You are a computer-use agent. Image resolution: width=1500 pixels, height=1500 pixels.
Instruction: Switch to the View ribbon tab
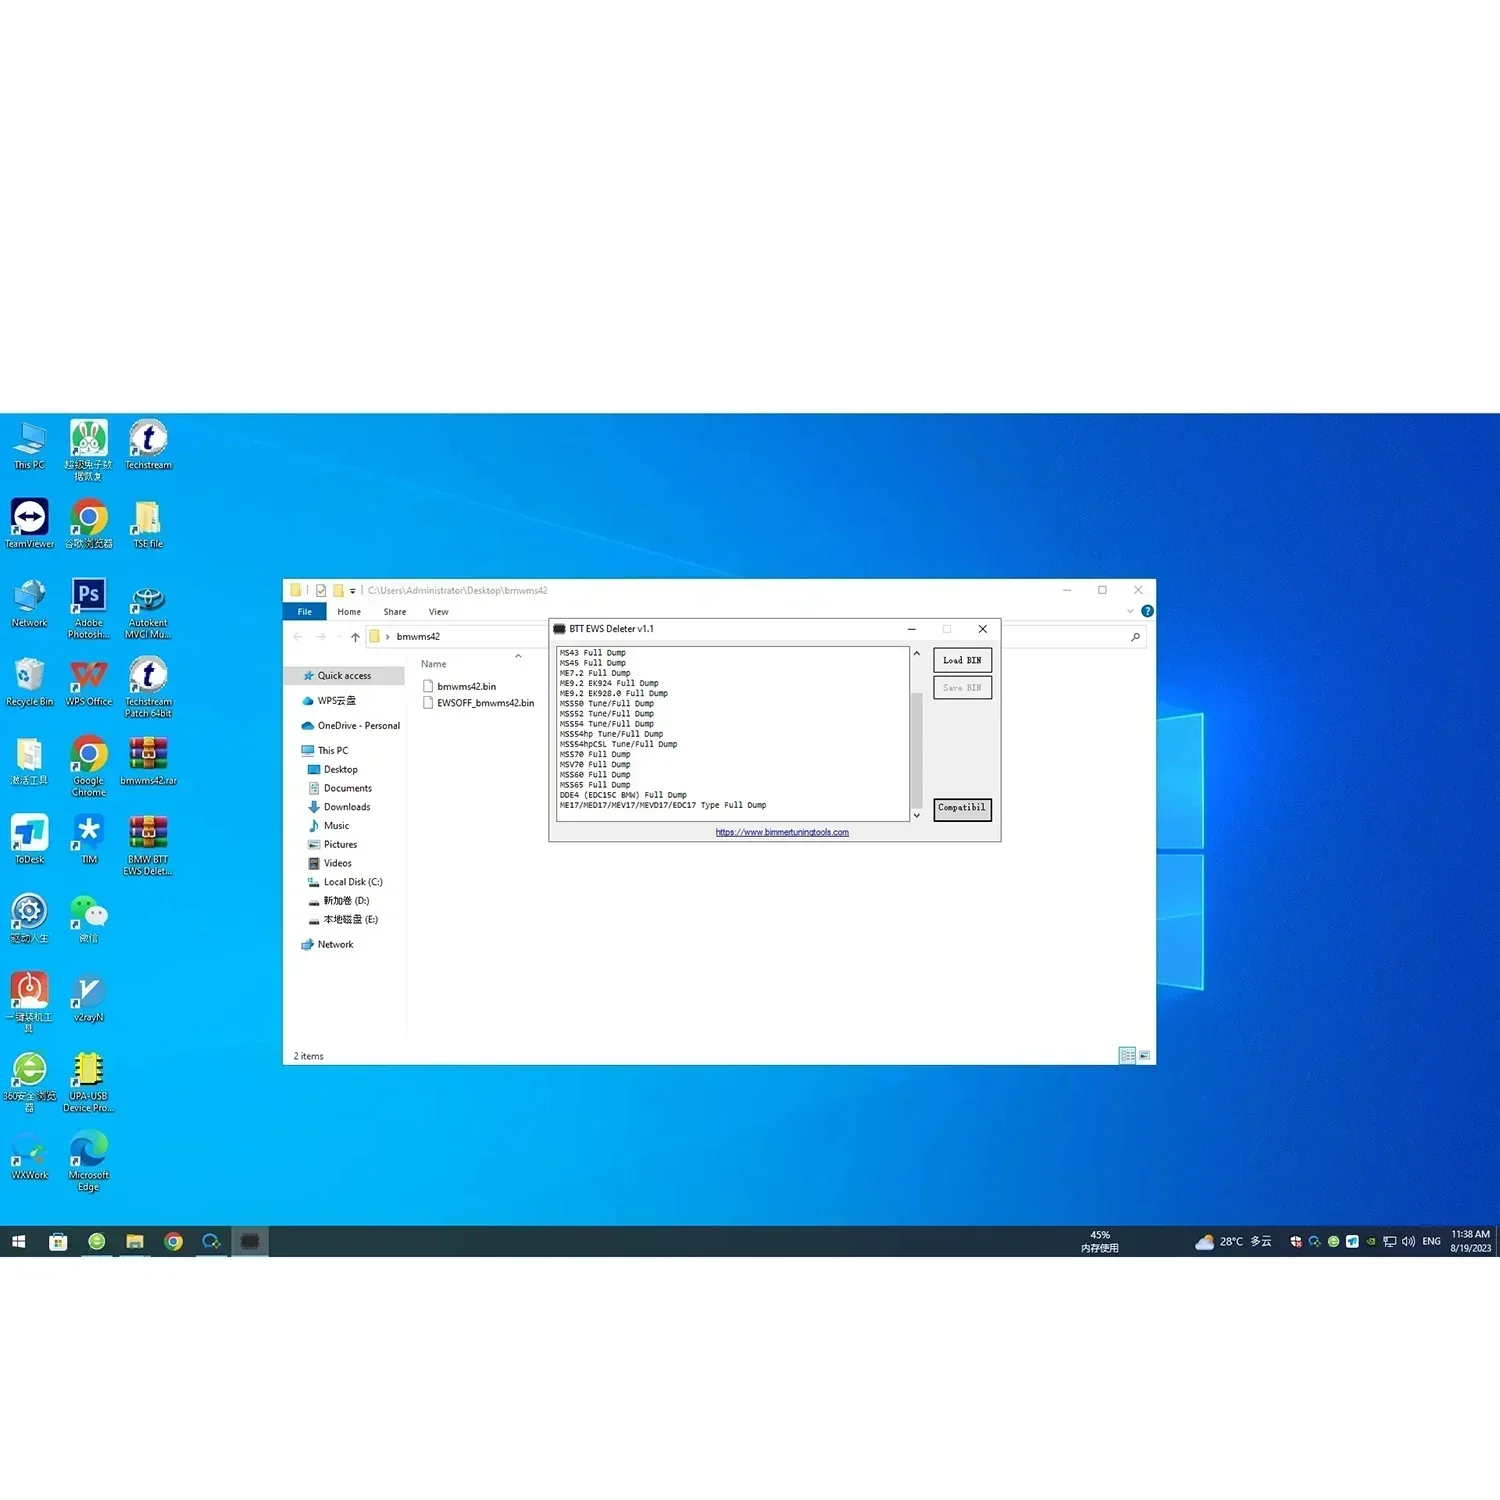pyautogui.click(x=438, y=612)
